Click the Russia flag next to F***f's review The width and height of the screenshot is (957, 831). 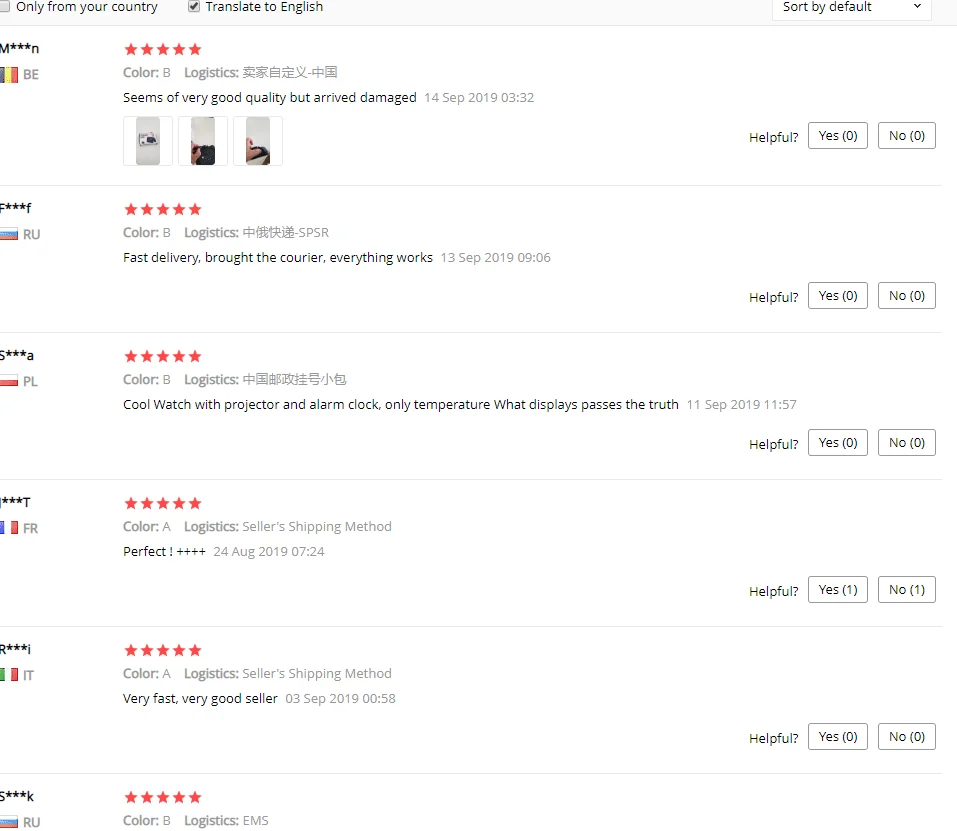(9, 234)
